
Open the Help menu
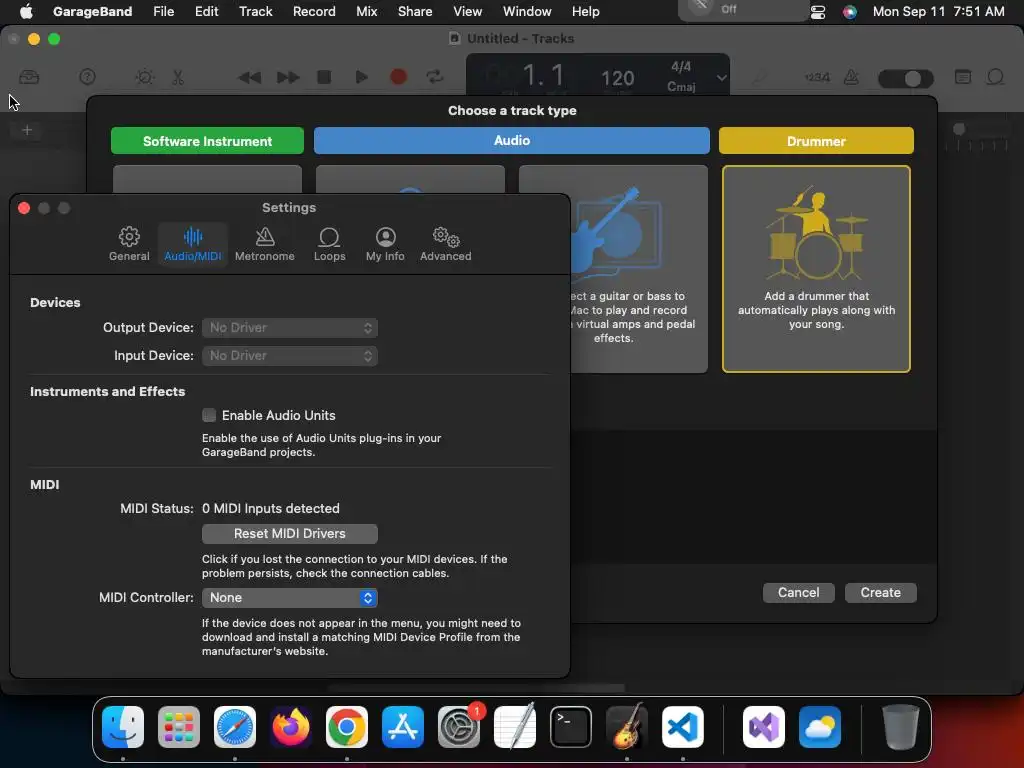pos(585,11)
